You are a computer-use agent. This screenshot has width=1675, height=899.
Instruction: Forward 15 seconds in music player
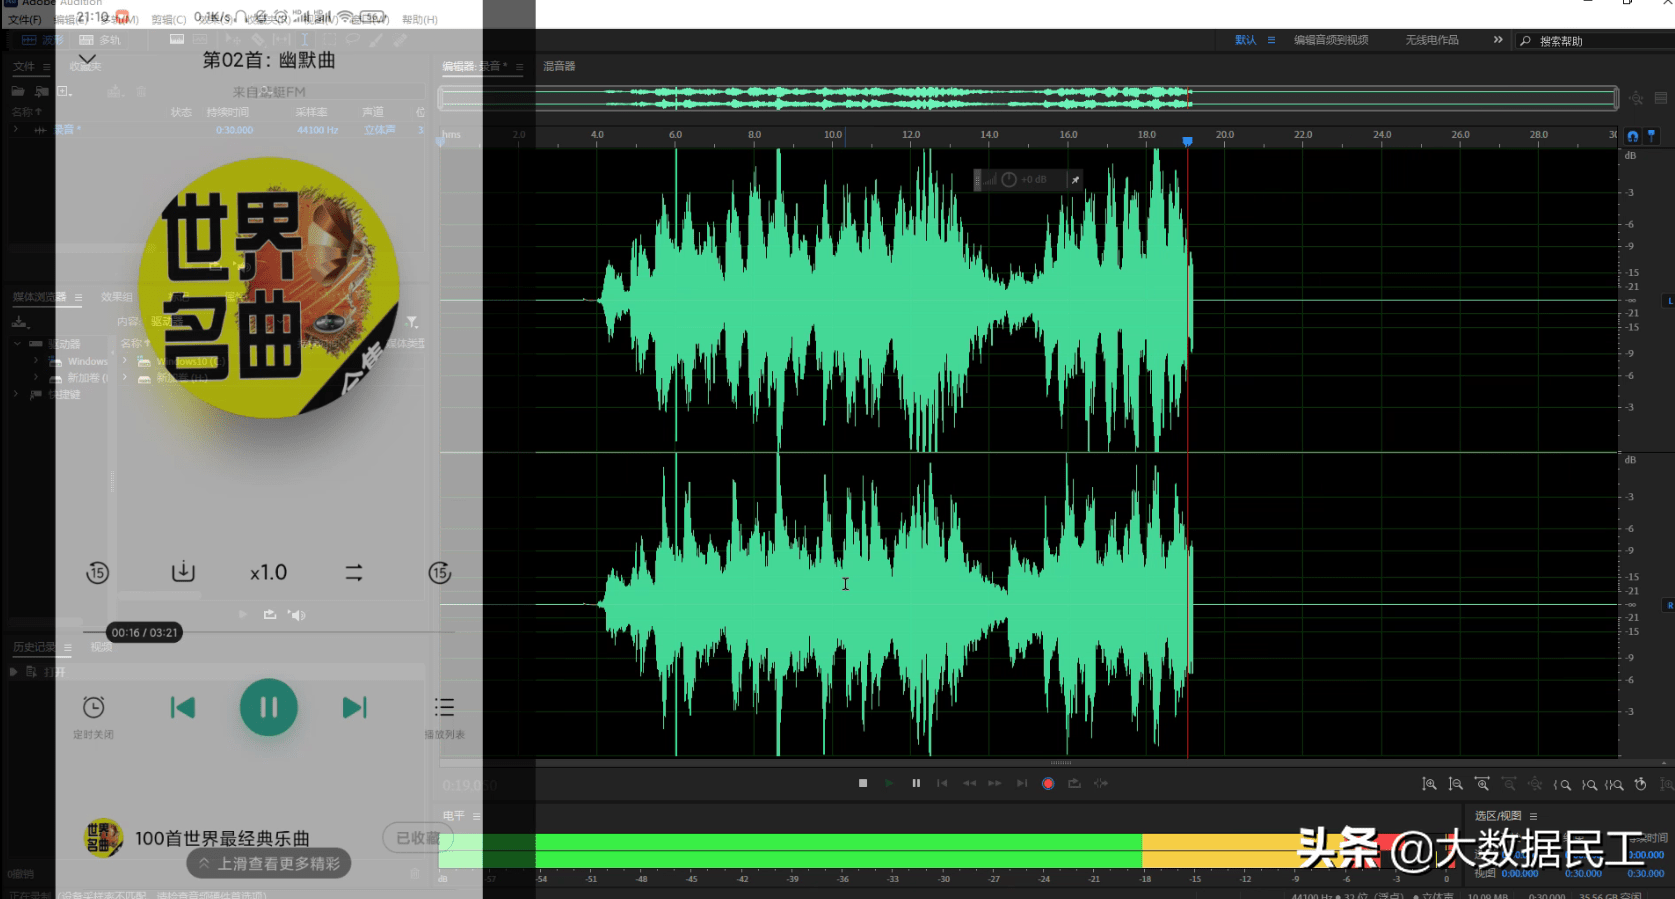pos(440,573)
